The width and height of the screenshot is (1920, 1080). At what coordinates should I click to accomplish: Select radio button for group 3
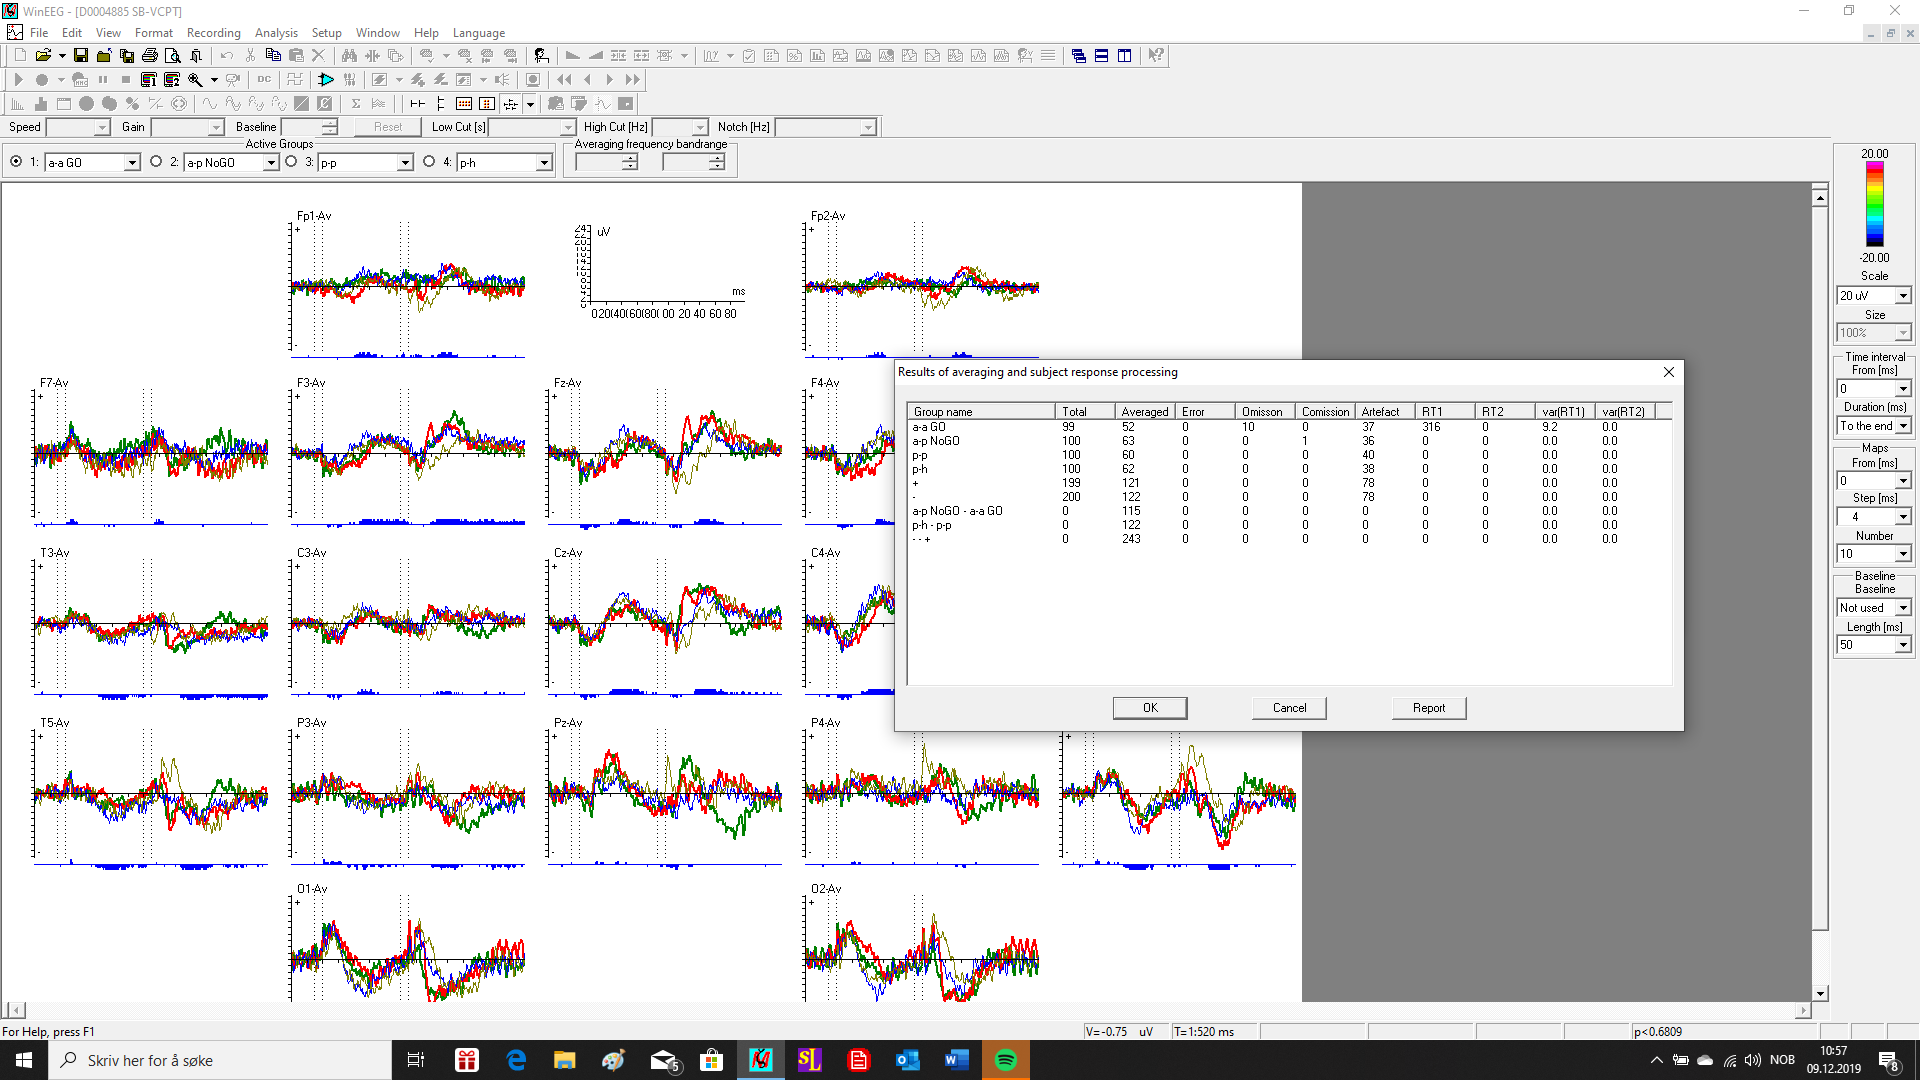(x=292, y=162)
